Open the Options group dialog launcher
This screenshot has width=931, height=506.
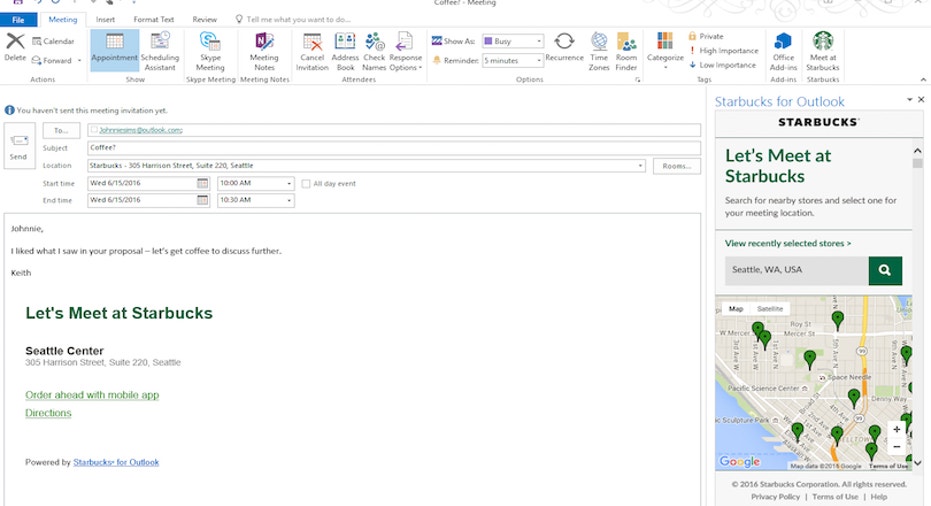[638, 80]
